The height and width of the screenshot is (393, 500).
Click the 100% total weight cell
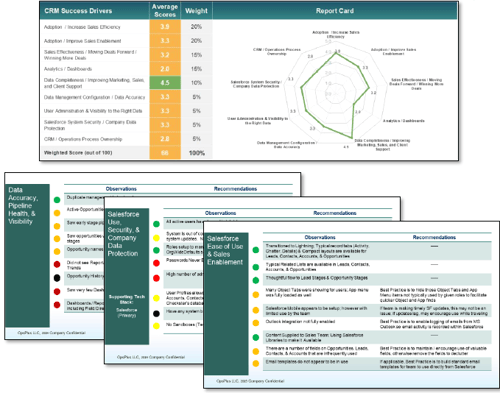click(x=197, y=153)
